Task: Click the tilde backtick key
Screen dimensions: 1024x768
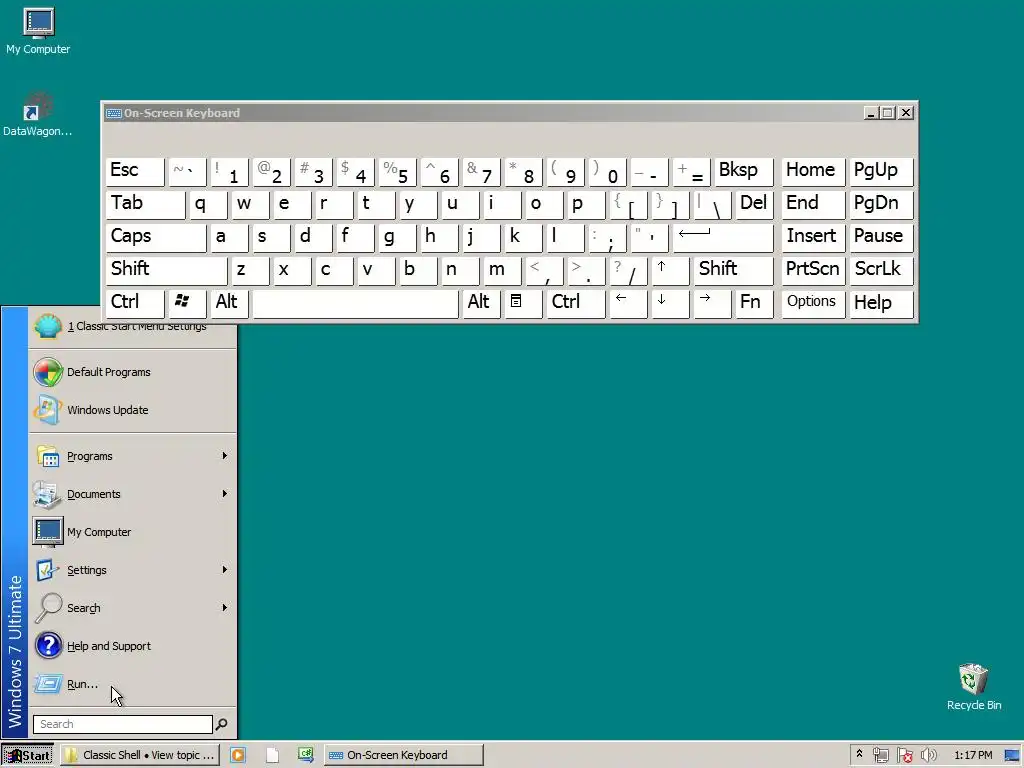Action: 187,172
